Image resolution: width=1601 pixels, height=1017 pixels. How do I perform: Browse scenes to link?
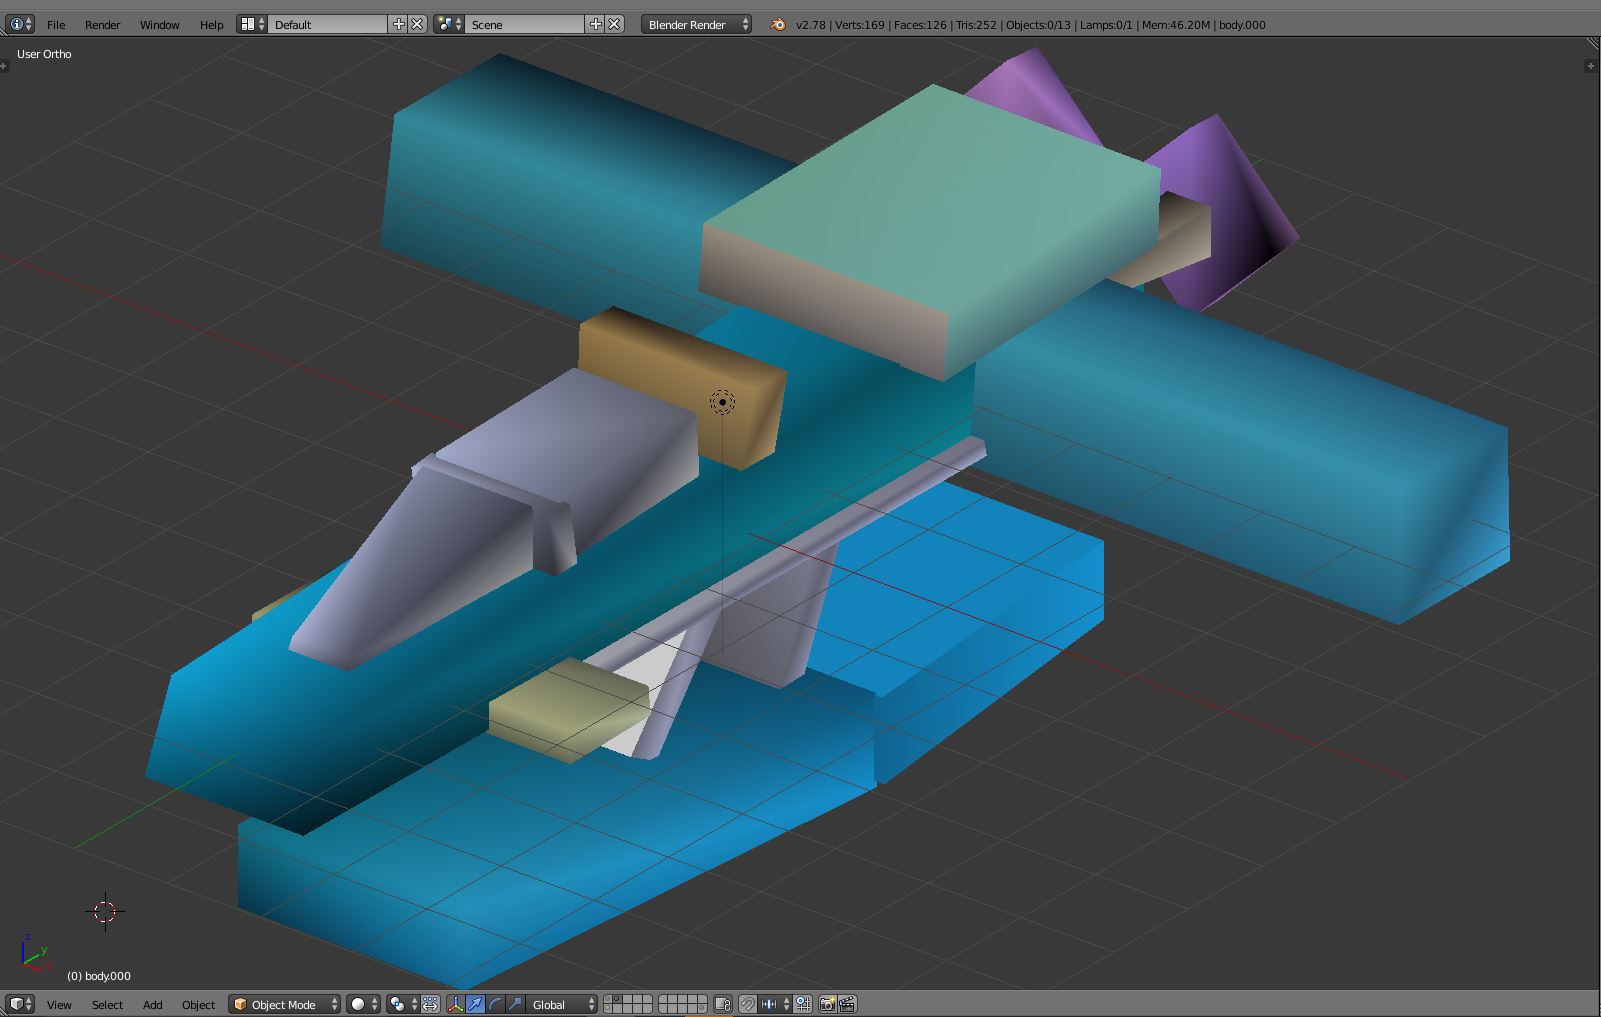tap(450, 24)
